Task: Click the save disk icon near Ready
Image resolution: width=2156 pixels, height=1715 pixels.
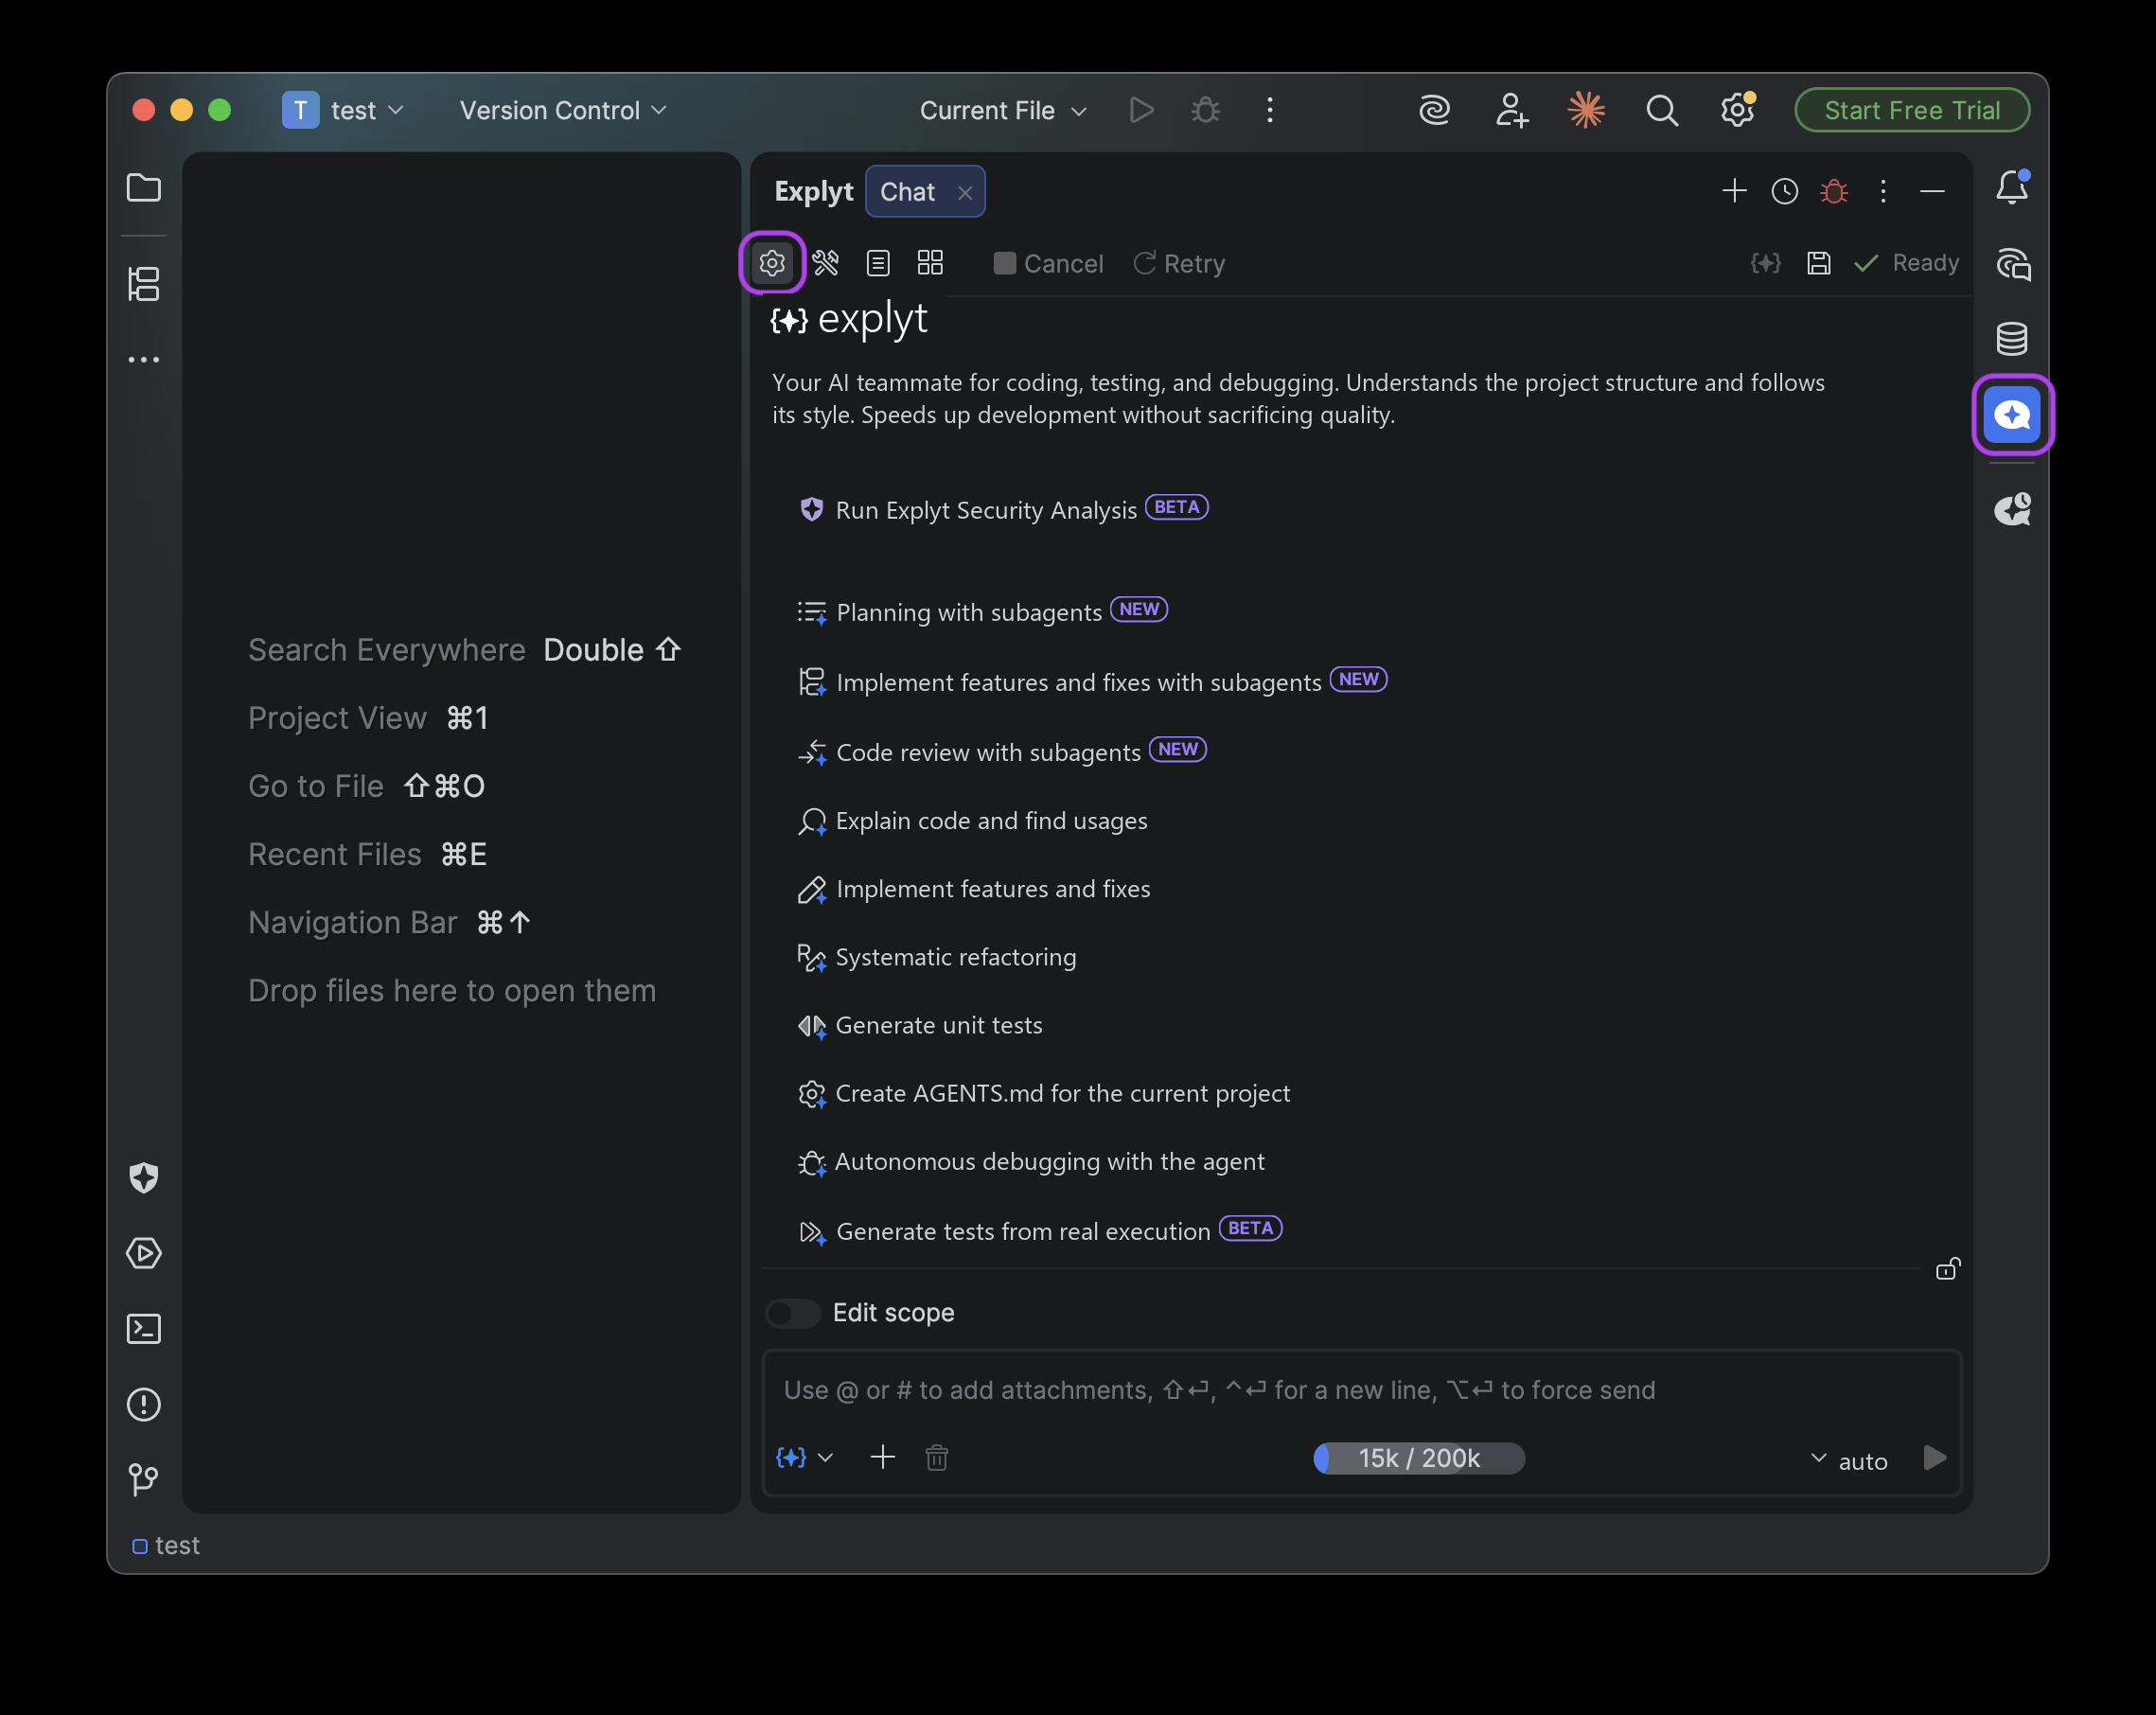Action: (1818, 263)
